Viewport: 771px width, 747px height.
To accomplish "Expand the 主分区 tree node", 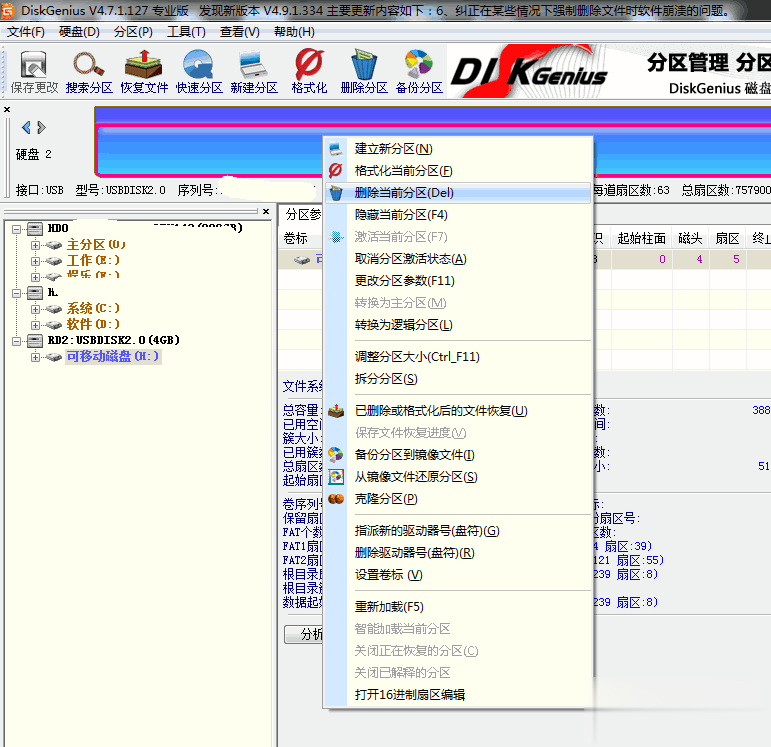I will click(x=35, y=245).
